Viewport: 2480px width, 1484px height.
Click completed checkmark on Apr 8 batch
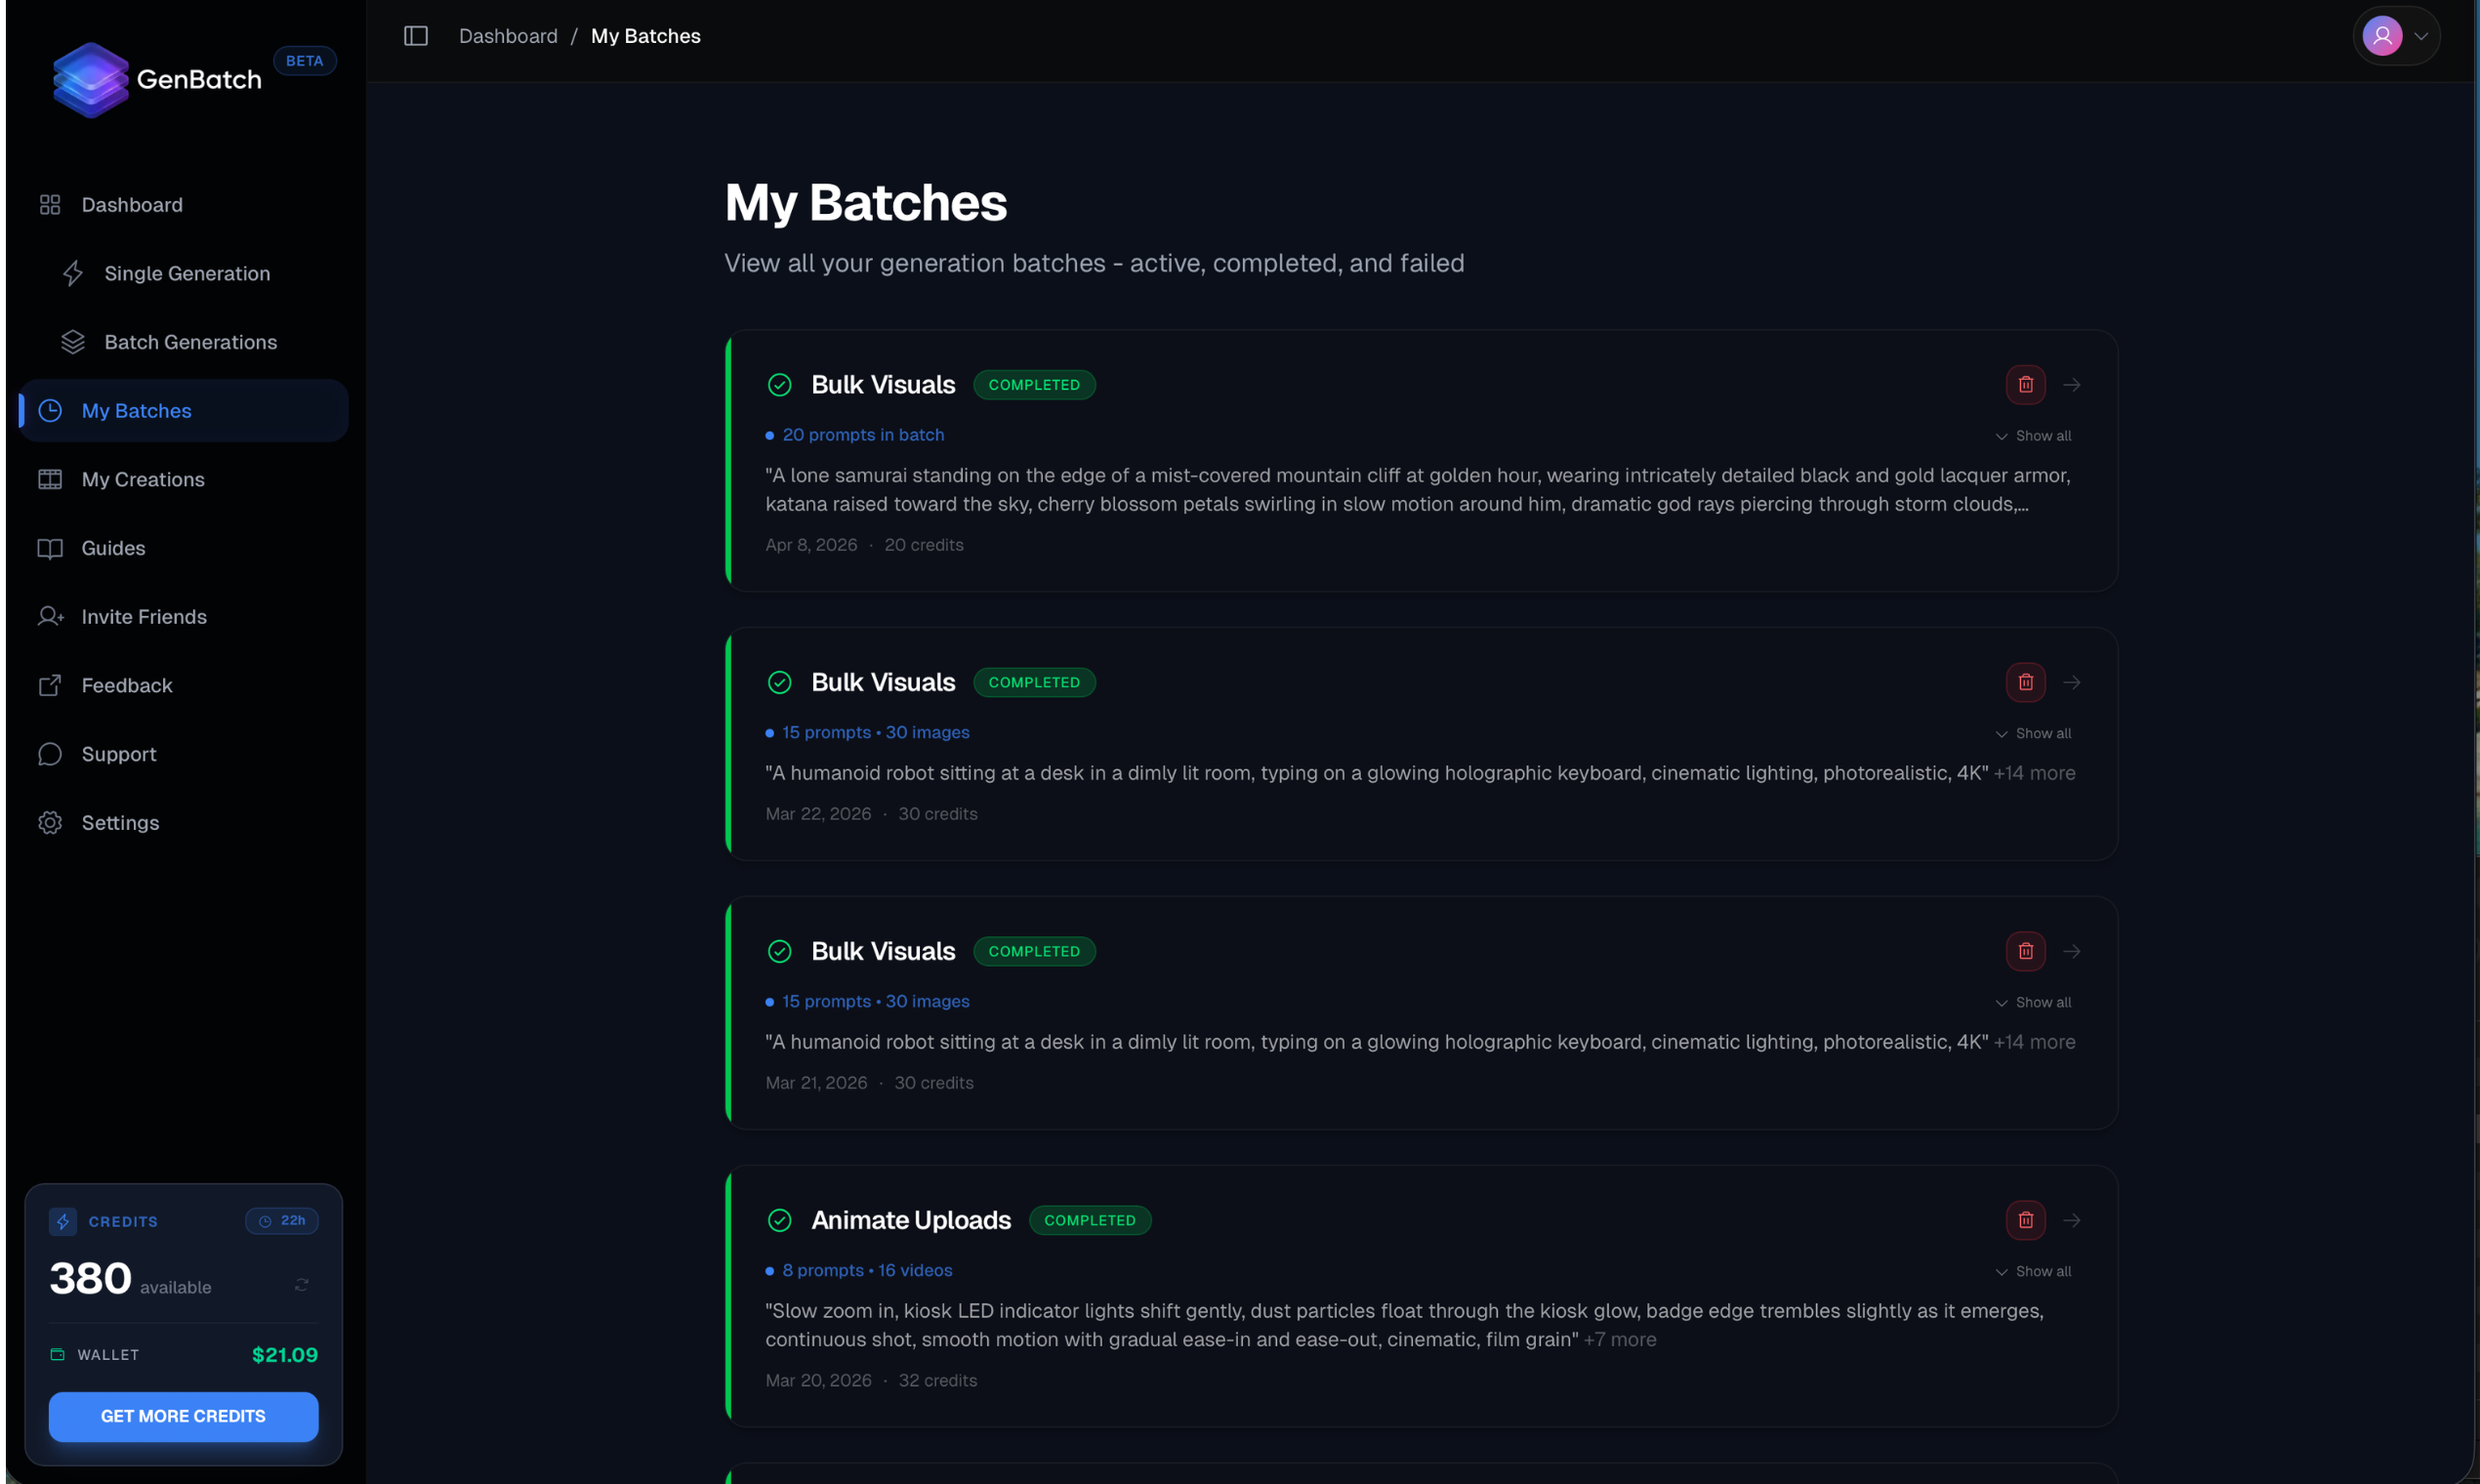779,385
